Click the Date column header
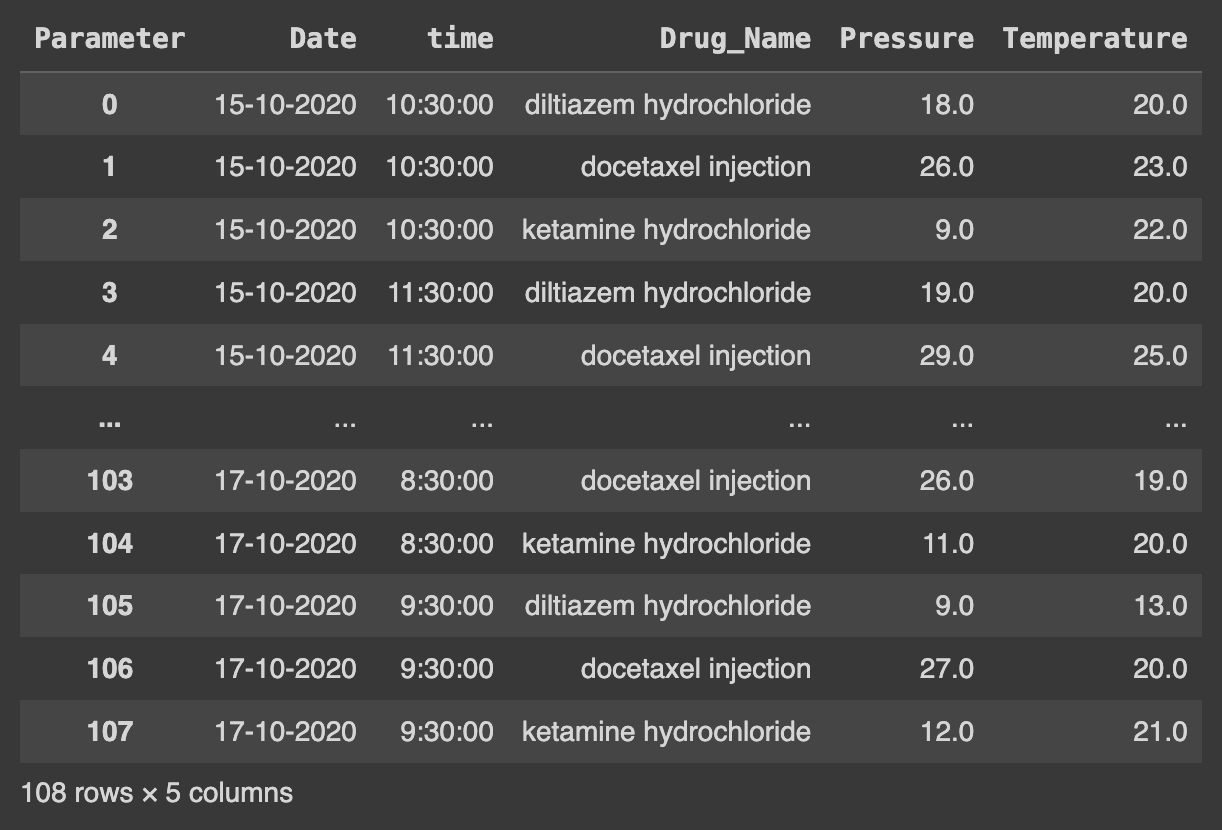1222x830 pixels. [322, 39]
